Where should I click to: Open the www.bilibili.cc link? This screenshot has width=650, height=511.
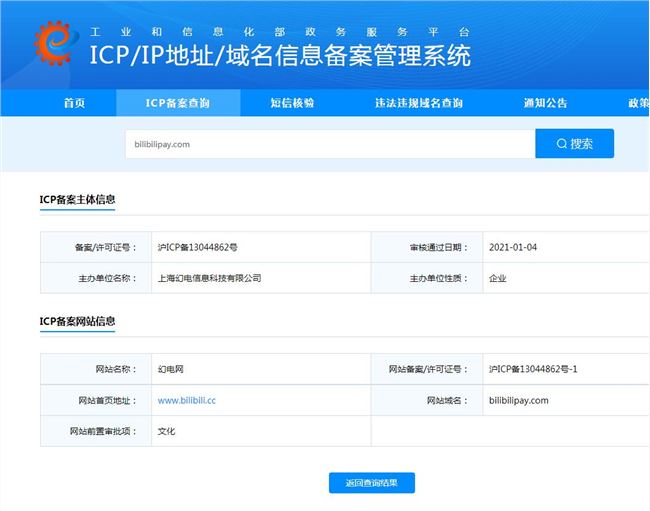tap(187, 400)
